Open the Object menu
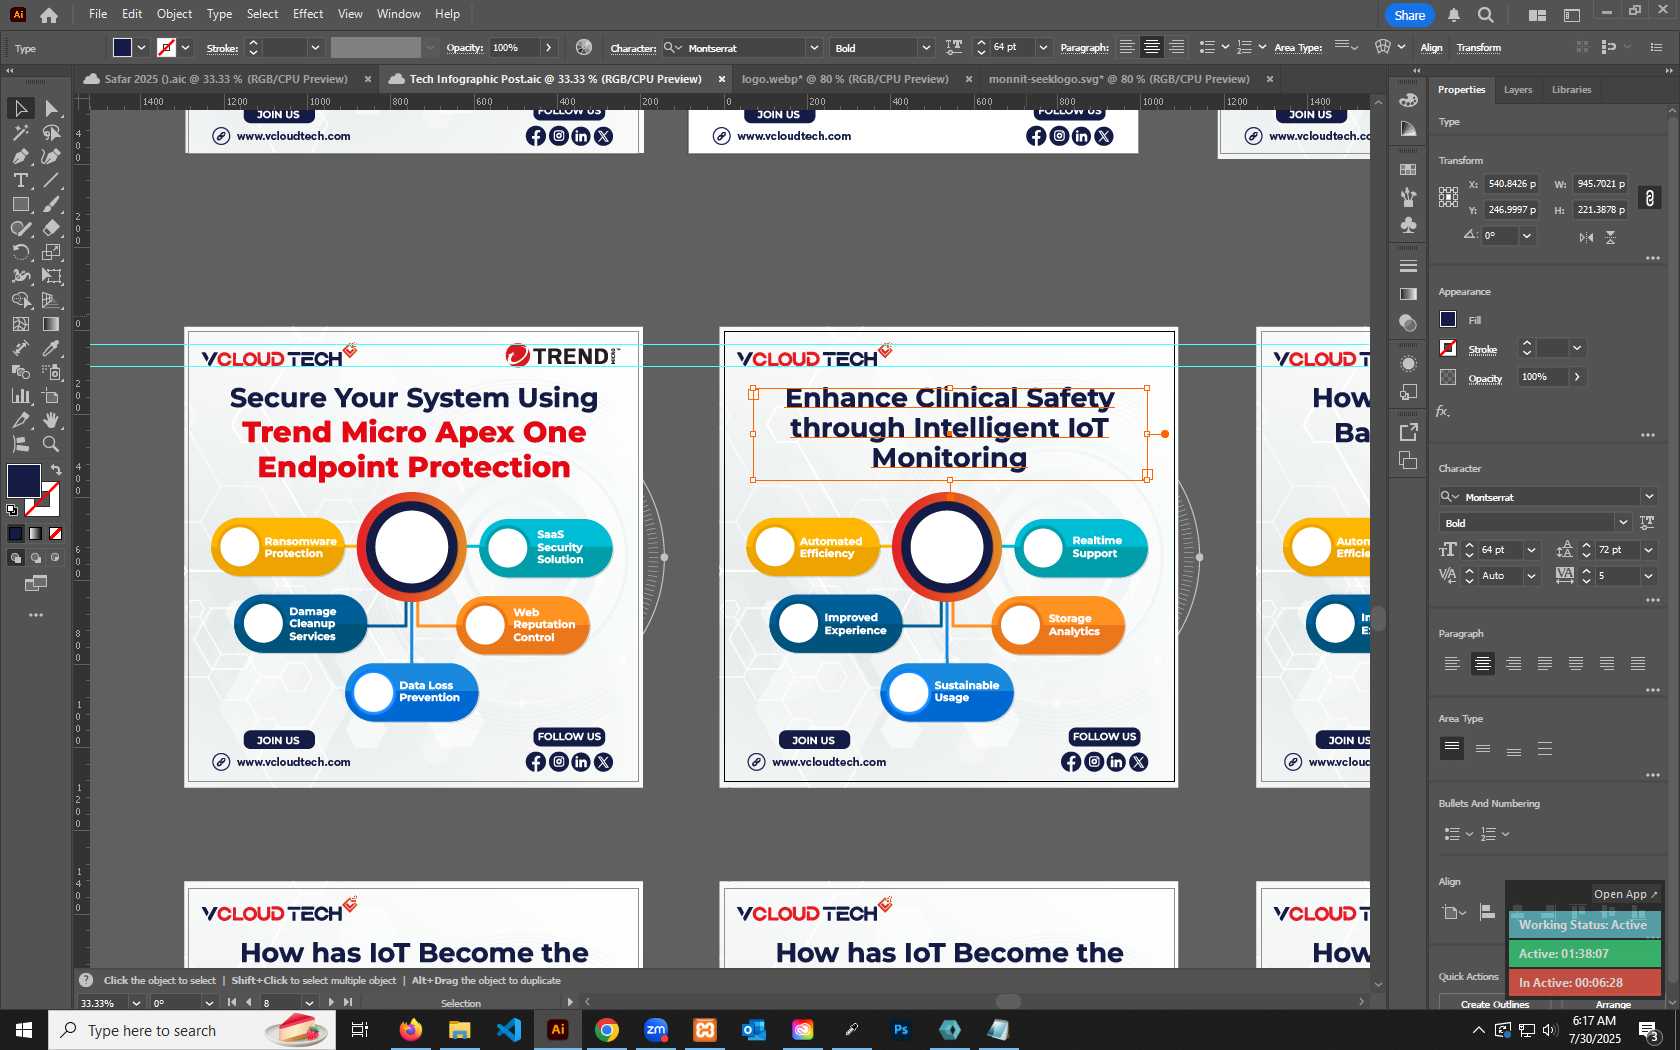Viewport: 1680px width, 1050px height. (174, 14)
